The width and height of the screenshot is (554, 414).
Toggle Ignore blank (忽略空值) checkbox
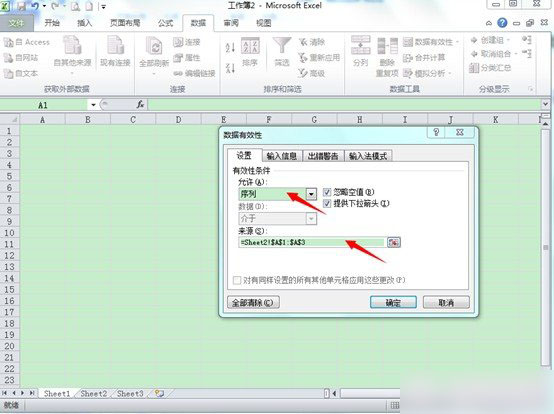(327, 192)
